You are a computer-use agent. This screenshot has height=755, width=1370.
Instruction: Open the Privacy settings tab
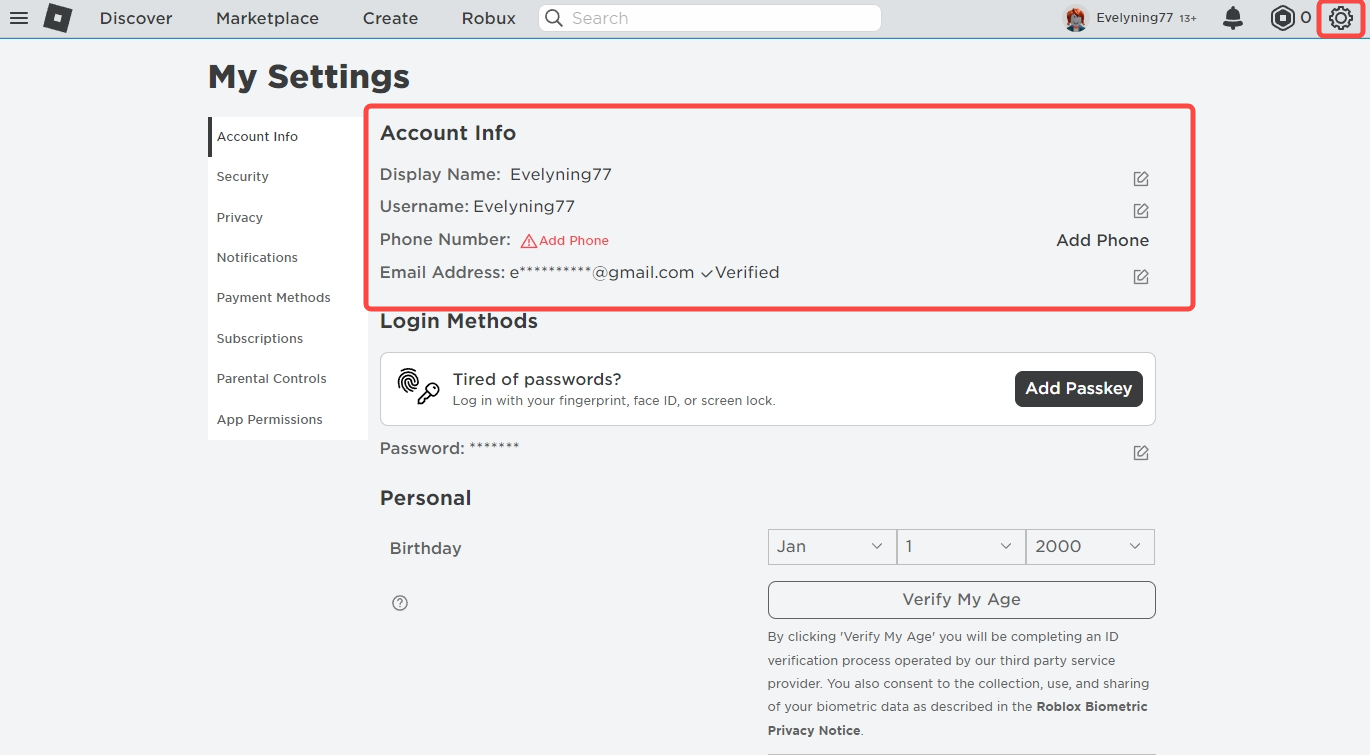point(240,218)
